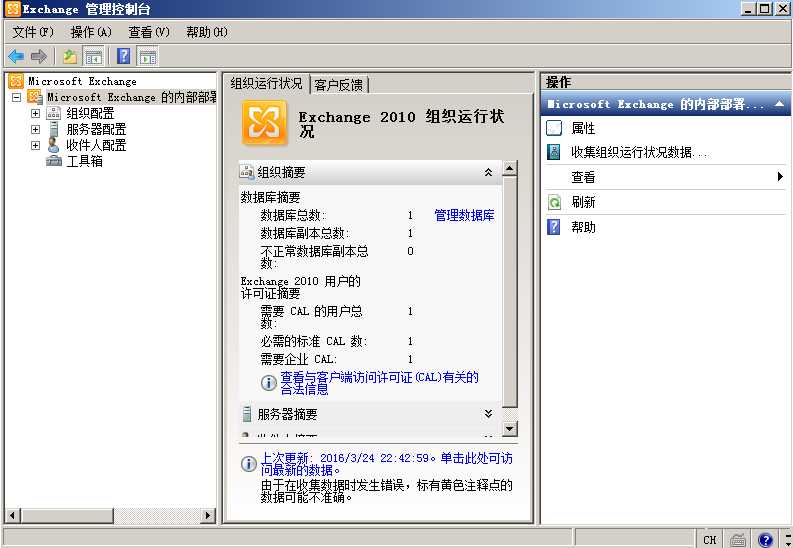Click the Microsoft Exchange root node icon

click(16, 81)
